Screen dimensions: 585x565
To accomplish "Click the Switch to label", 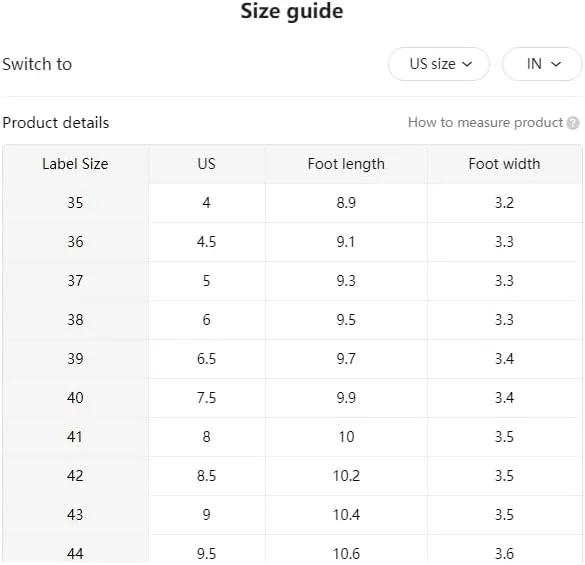I will pyautogui.click(x=37, y=64).
